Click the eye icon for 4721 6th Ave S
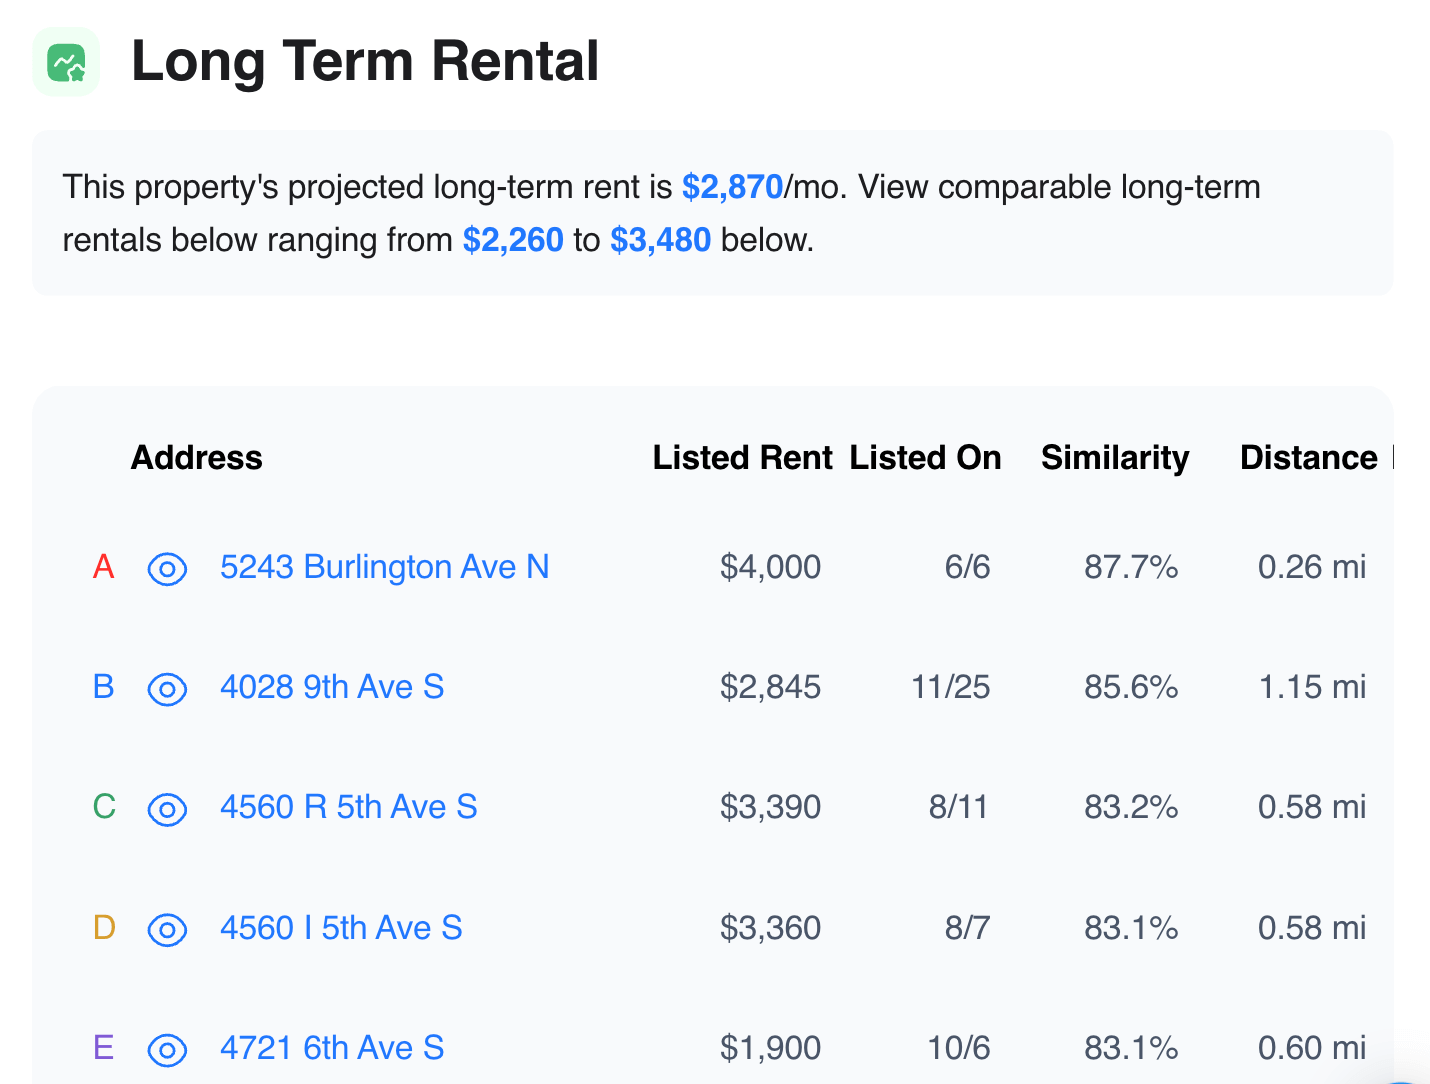The image size is (1430, 1084). [167, 1050]
